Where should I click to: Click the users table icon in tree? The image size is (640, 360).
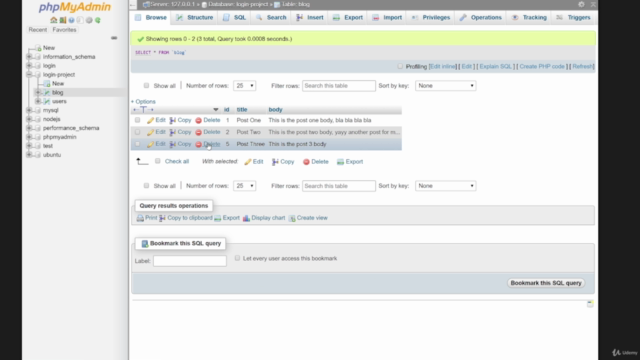47,101
